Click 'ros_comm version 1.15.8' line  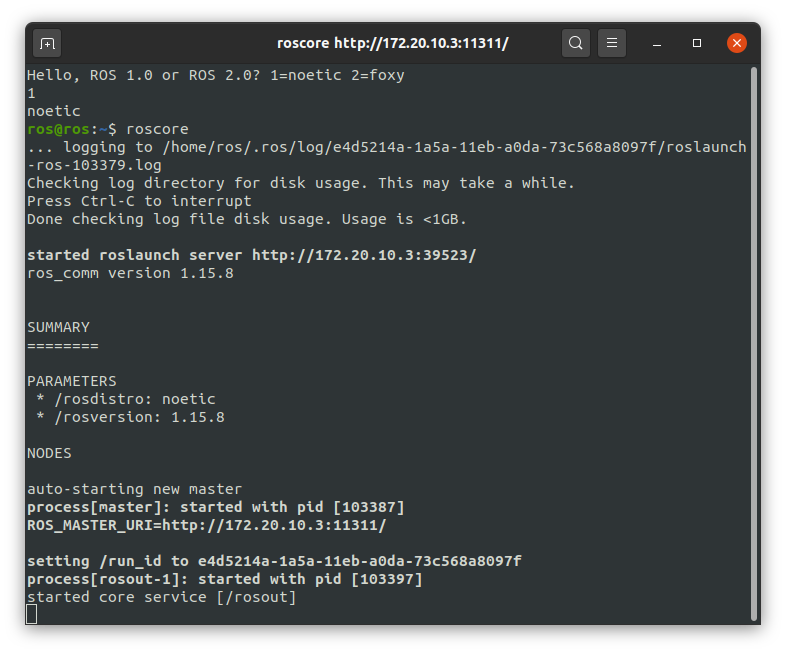coord(130,273)
